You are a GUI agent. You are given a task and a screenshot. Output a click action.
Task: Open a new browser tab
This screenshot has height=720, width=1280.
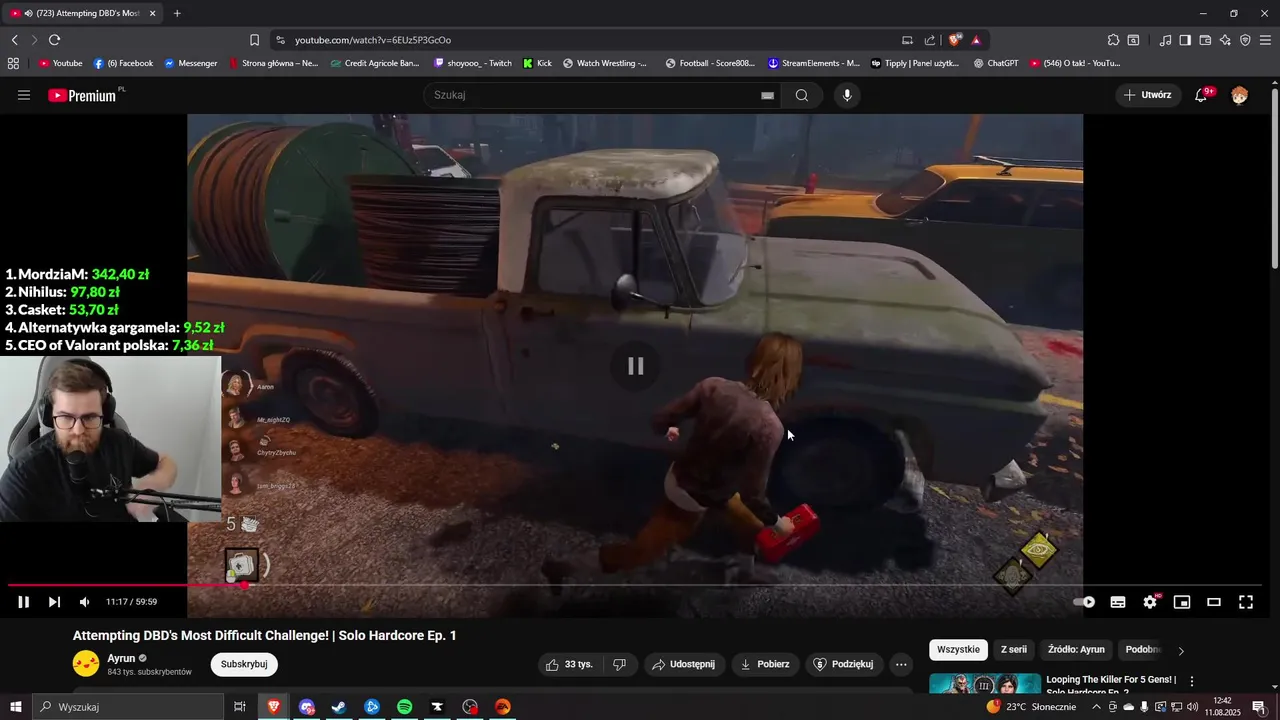click(177, 13)
